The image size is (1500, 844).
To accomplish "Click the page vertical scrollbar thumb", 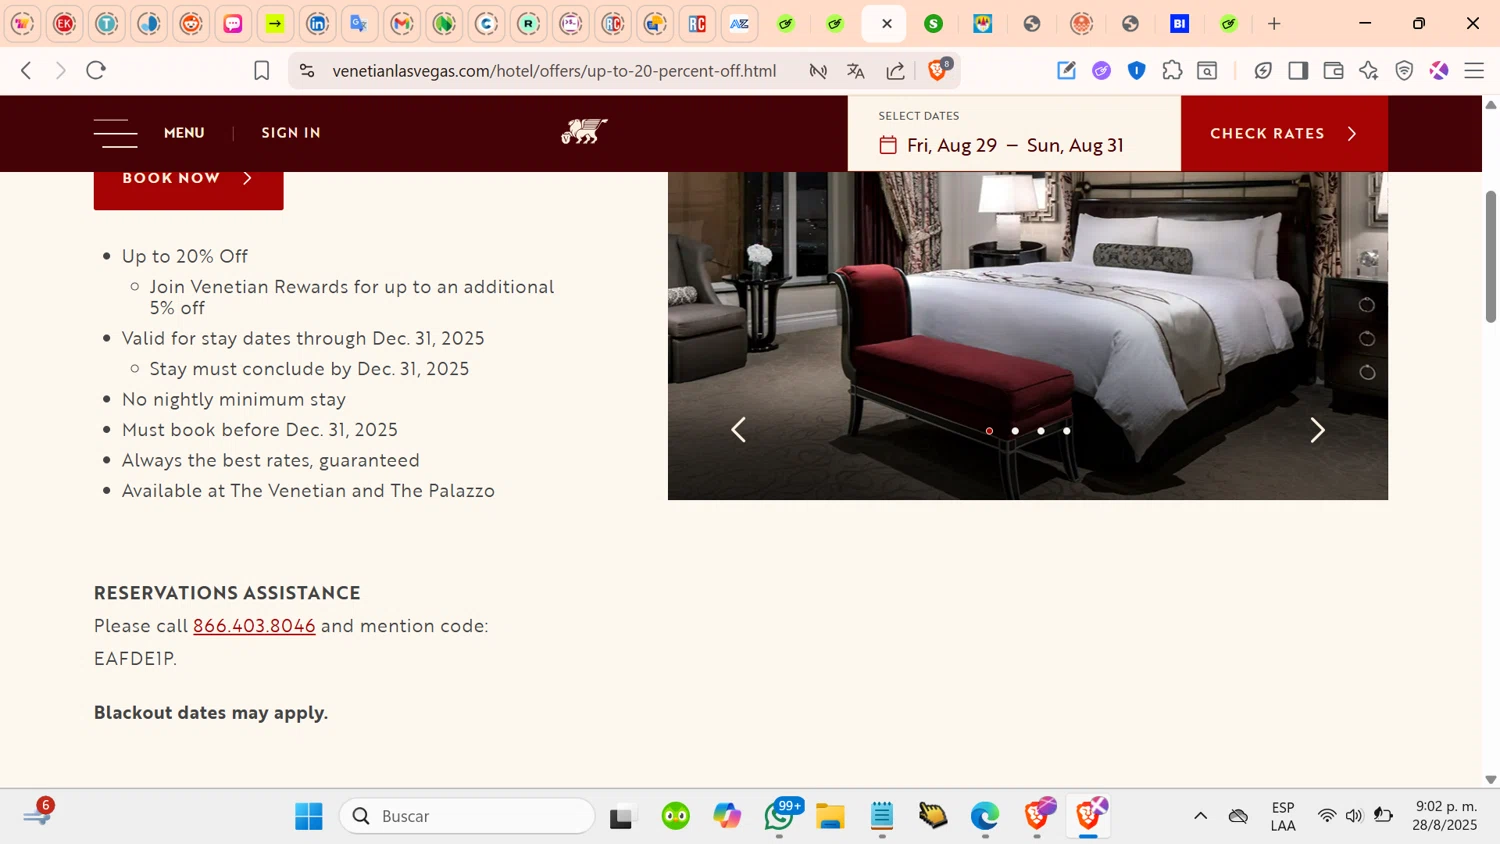I will pos(1491,256).
